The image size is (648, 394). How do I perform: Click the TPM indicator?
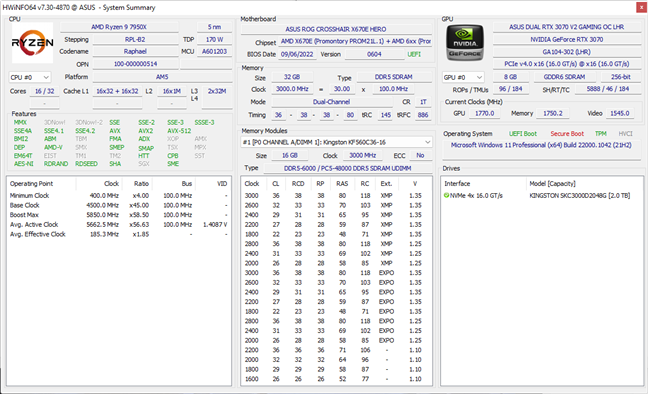(600, 134)
